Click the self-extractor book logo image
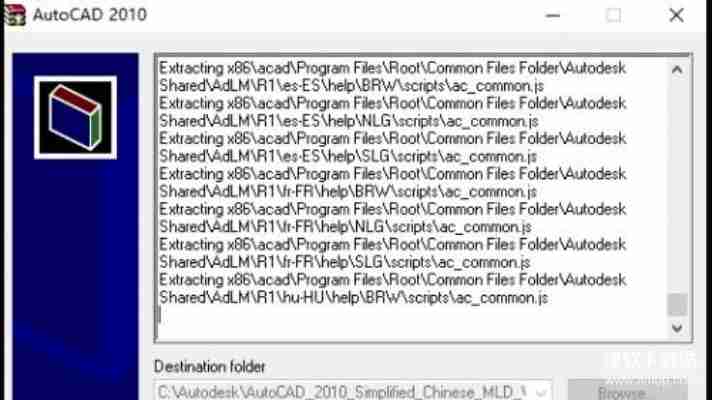 75,118
